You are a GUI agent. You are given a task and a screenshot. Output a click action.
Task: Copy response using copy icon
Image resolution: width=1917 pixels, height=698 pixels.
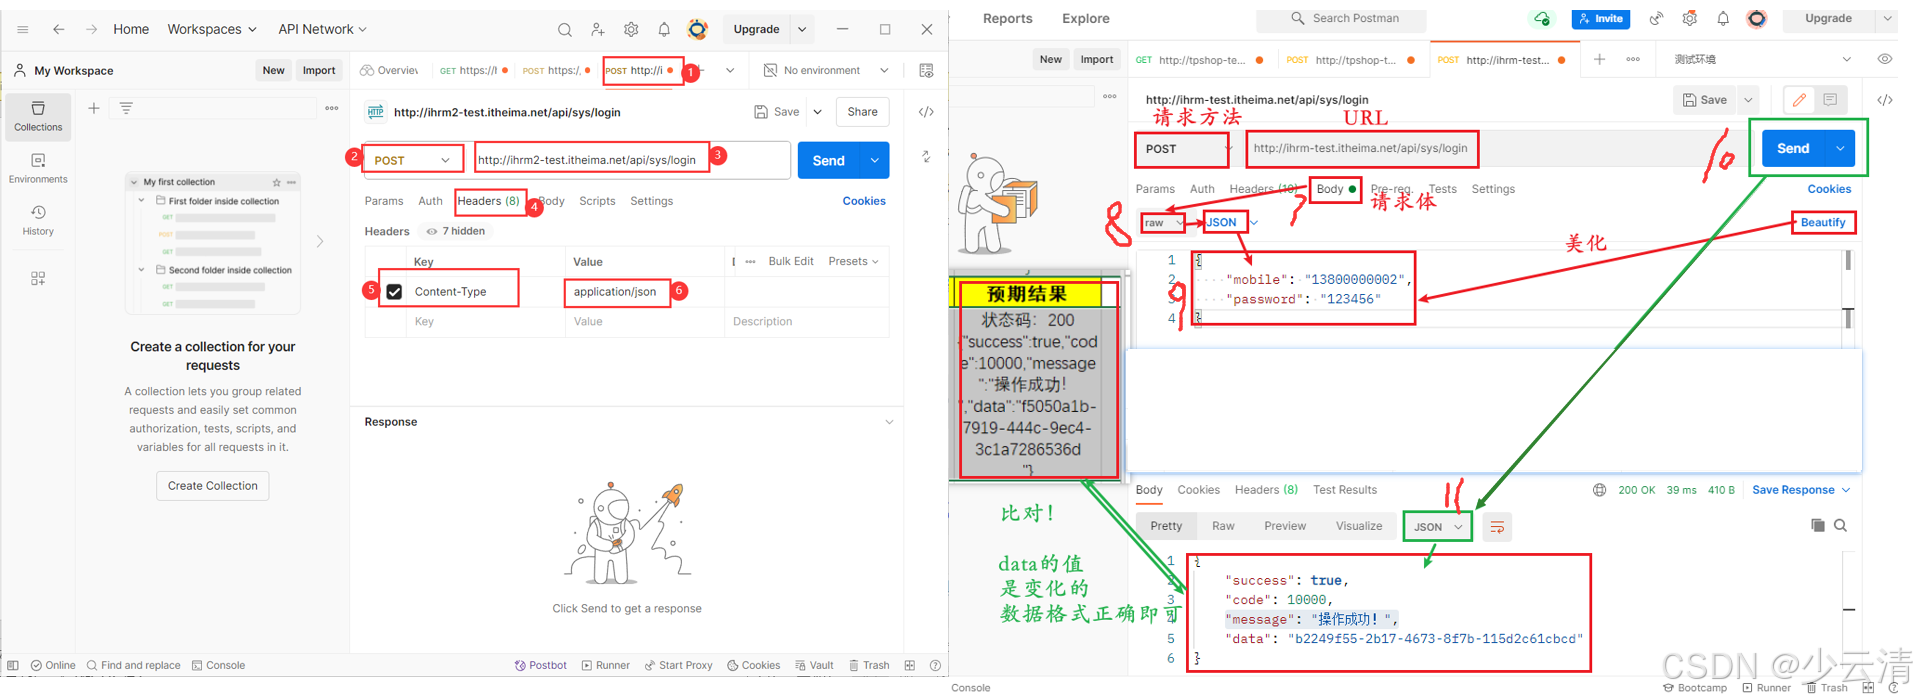(x=1818, y=526)
